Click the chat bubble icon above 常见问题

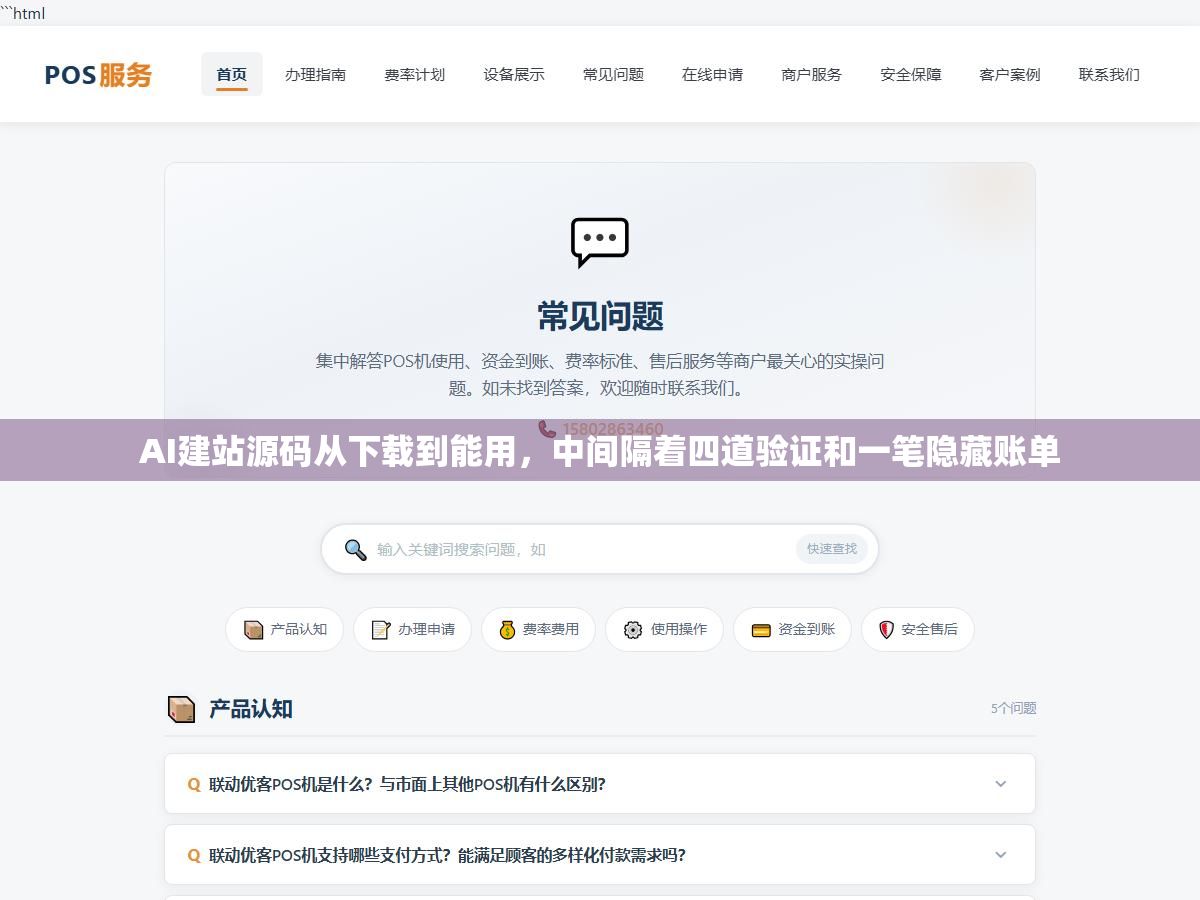(600, 242)
